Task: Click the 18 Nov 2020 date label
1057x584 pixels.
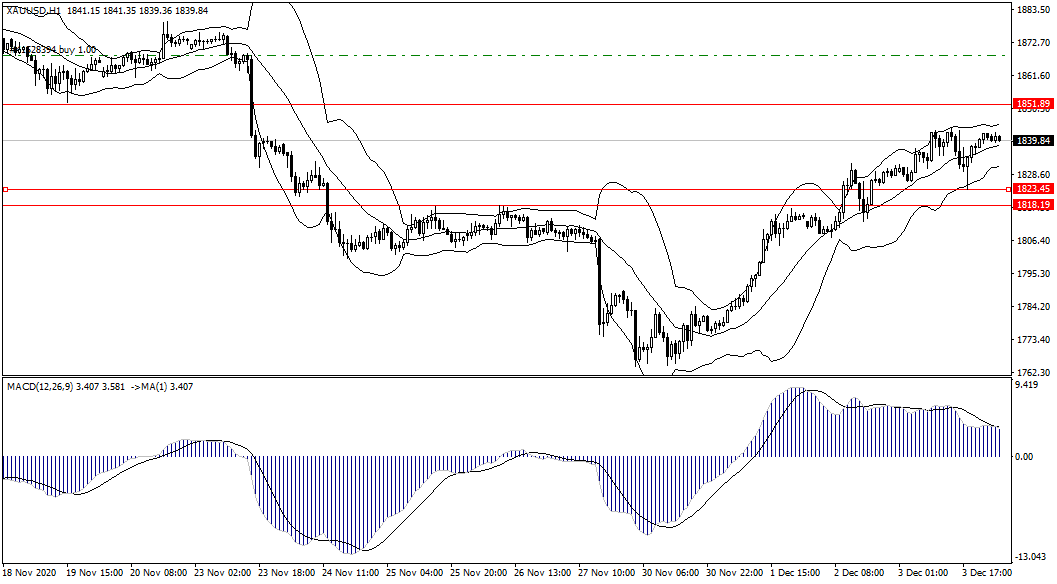Action: [x=30, y=574]
